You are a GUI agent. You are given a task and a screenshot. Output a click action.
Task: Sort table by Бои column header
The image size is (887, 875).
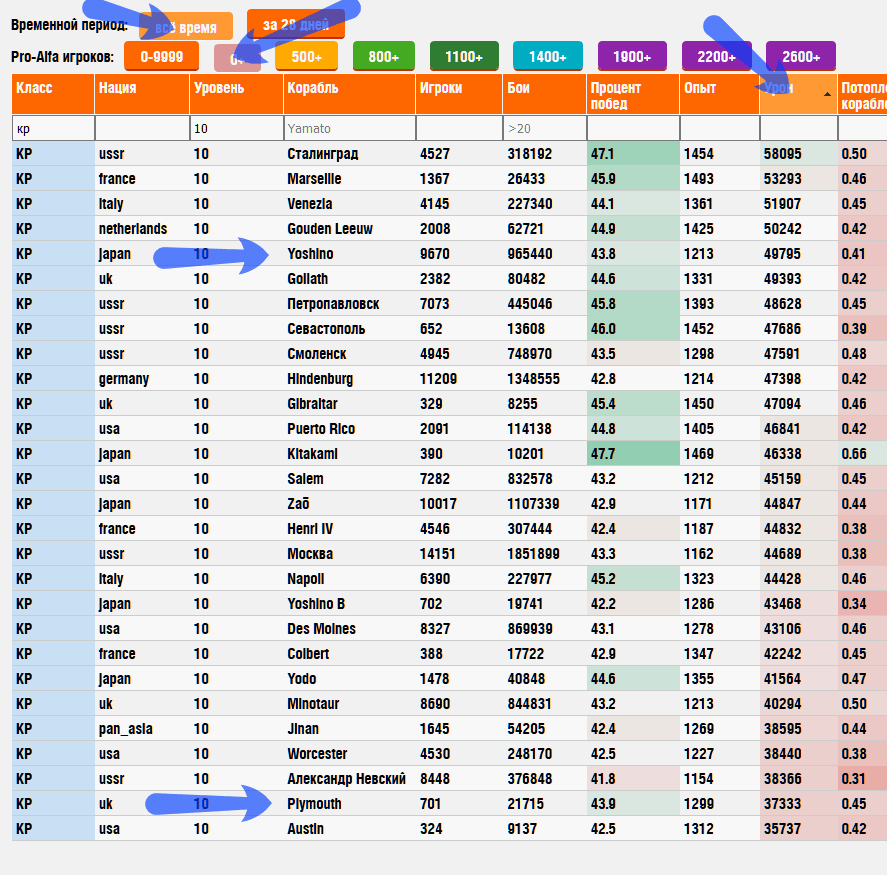(544, 94)
